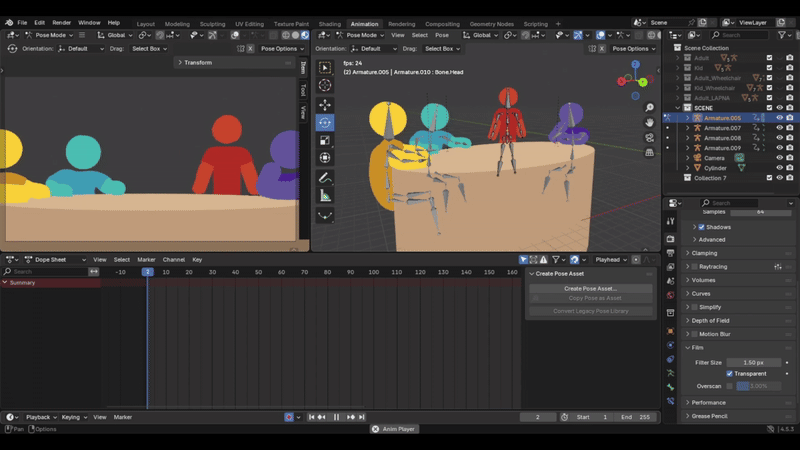Enable the Shadows checkbox
Screen dimensions: 800x450
click(700, 227)
